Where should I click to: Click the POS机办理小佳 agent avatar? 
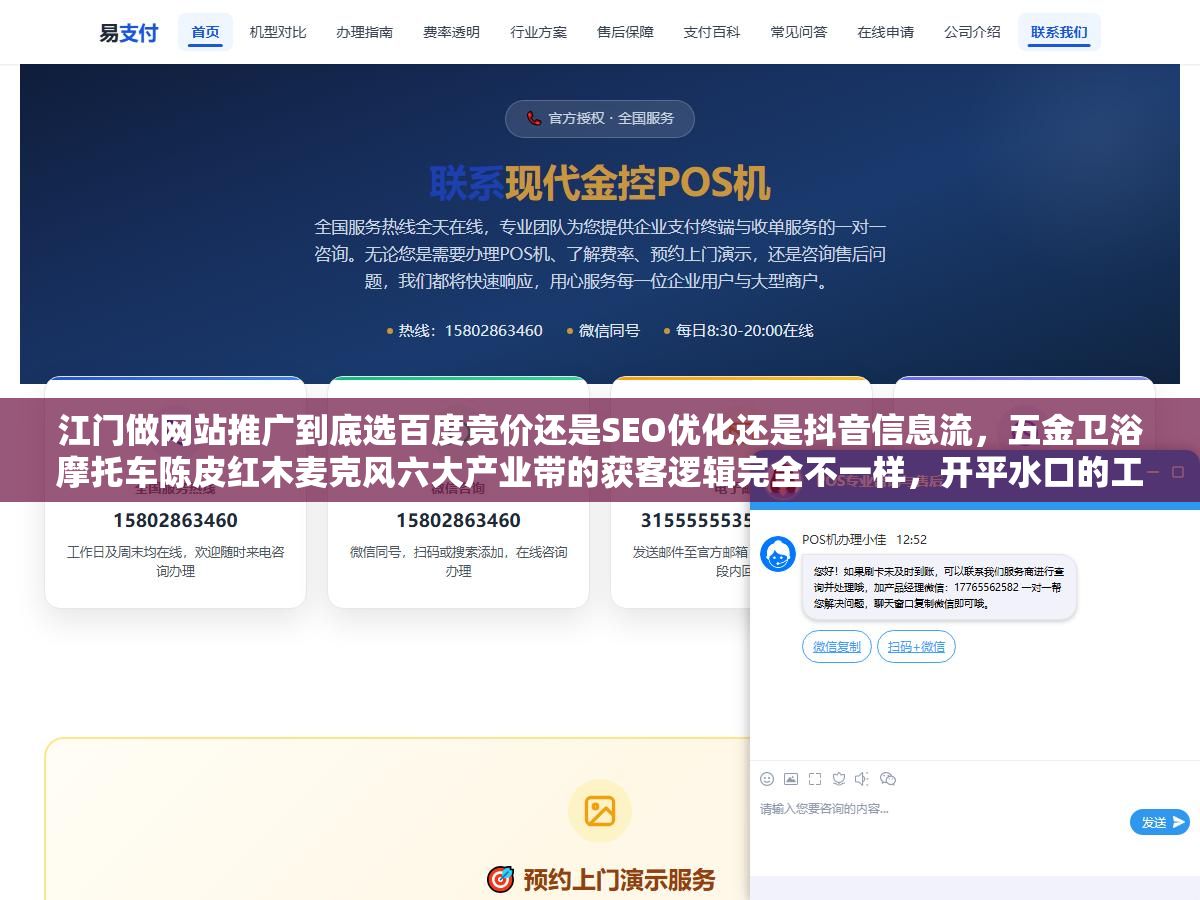point(778,554)
